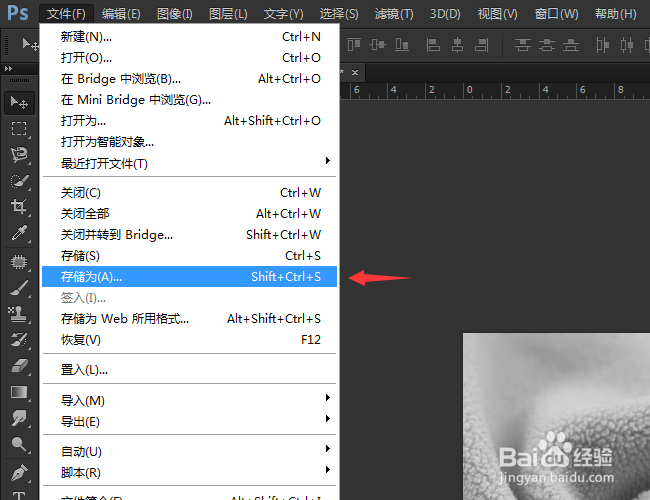Screen dimensions: 650x500
Task: Choose 打开(O)... menu item
Action: (x=189, y=58)
